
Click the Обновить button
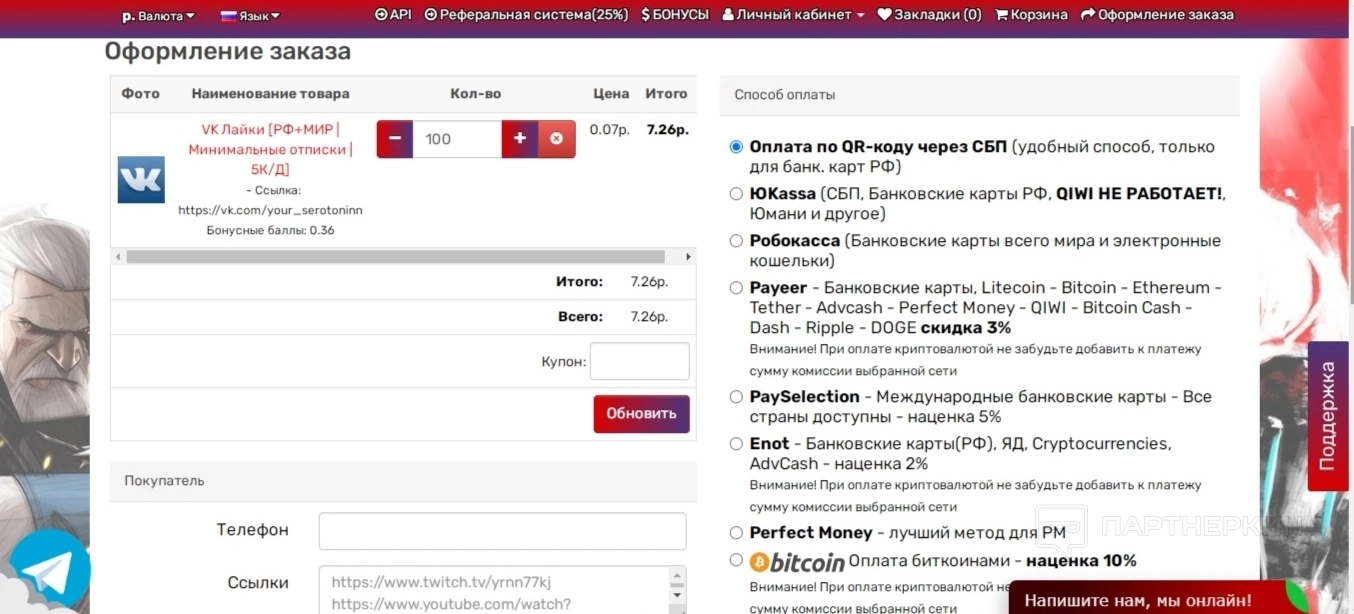(x=641, y=414)
